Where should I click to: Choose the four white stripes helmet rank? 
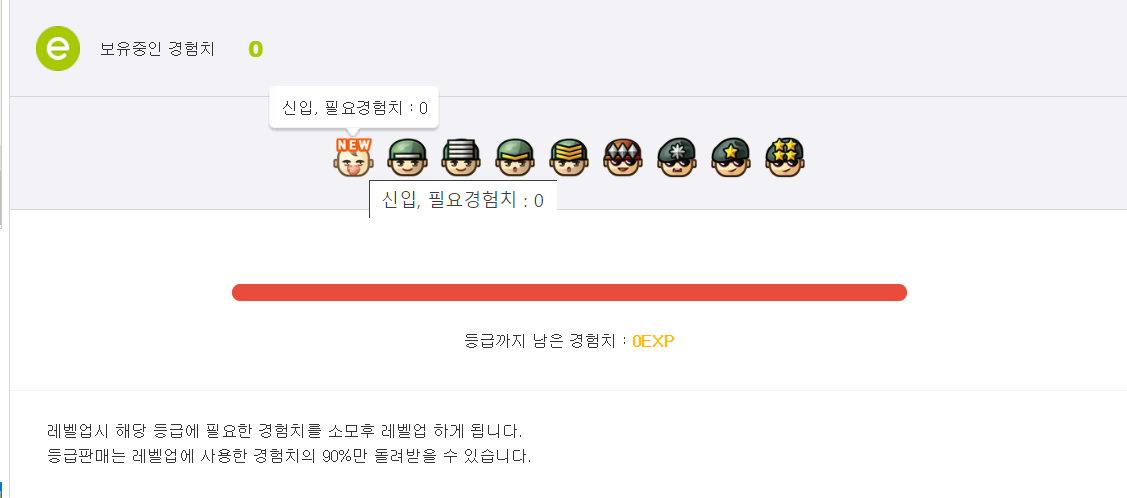[x=461, y=157]
